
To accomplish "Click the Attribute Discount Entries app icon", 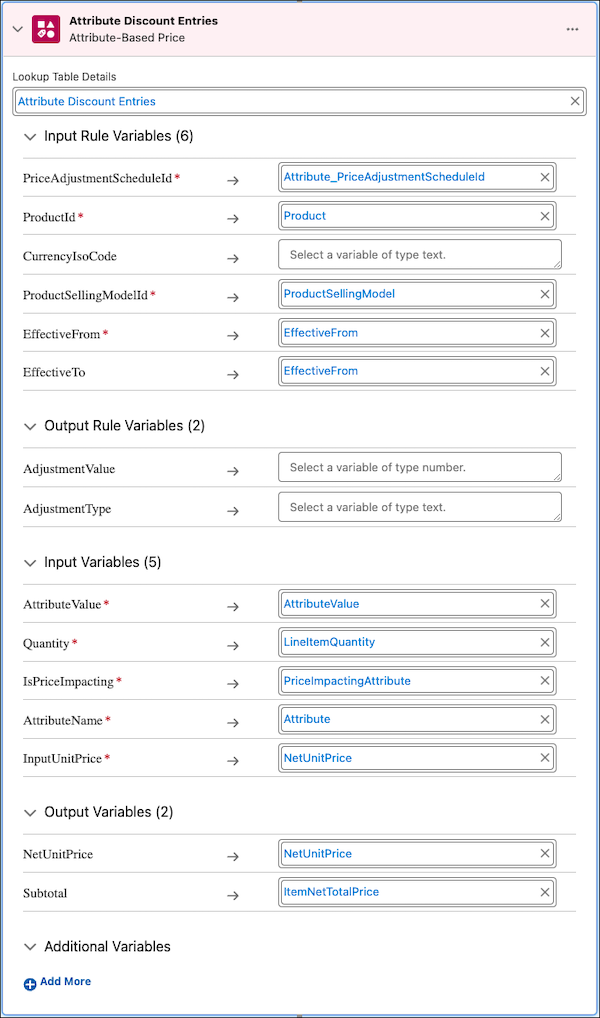I will (45, 27).
